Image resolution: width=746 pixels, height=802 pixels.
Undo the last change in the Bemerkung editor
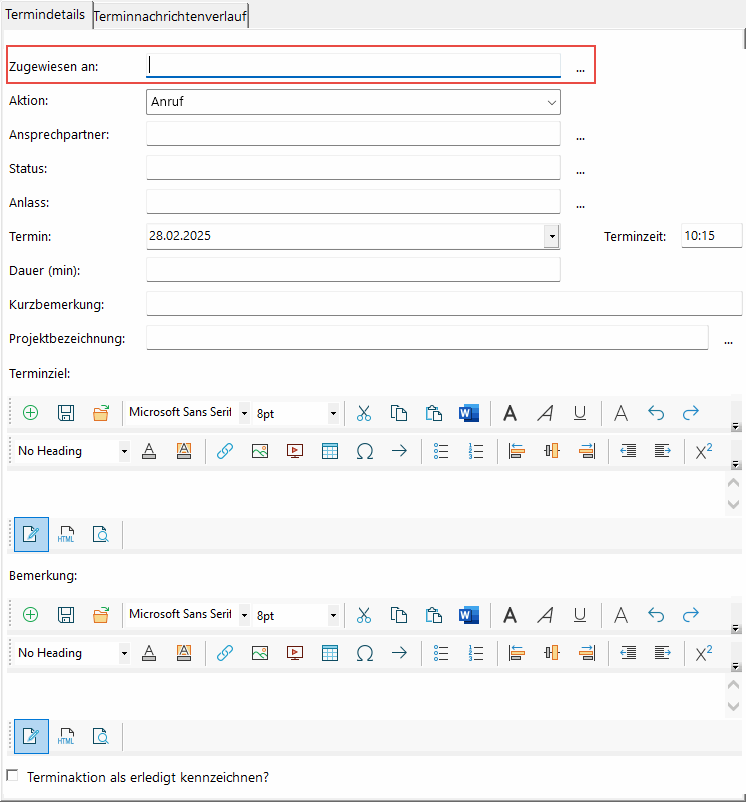click(x=656, y=615)
